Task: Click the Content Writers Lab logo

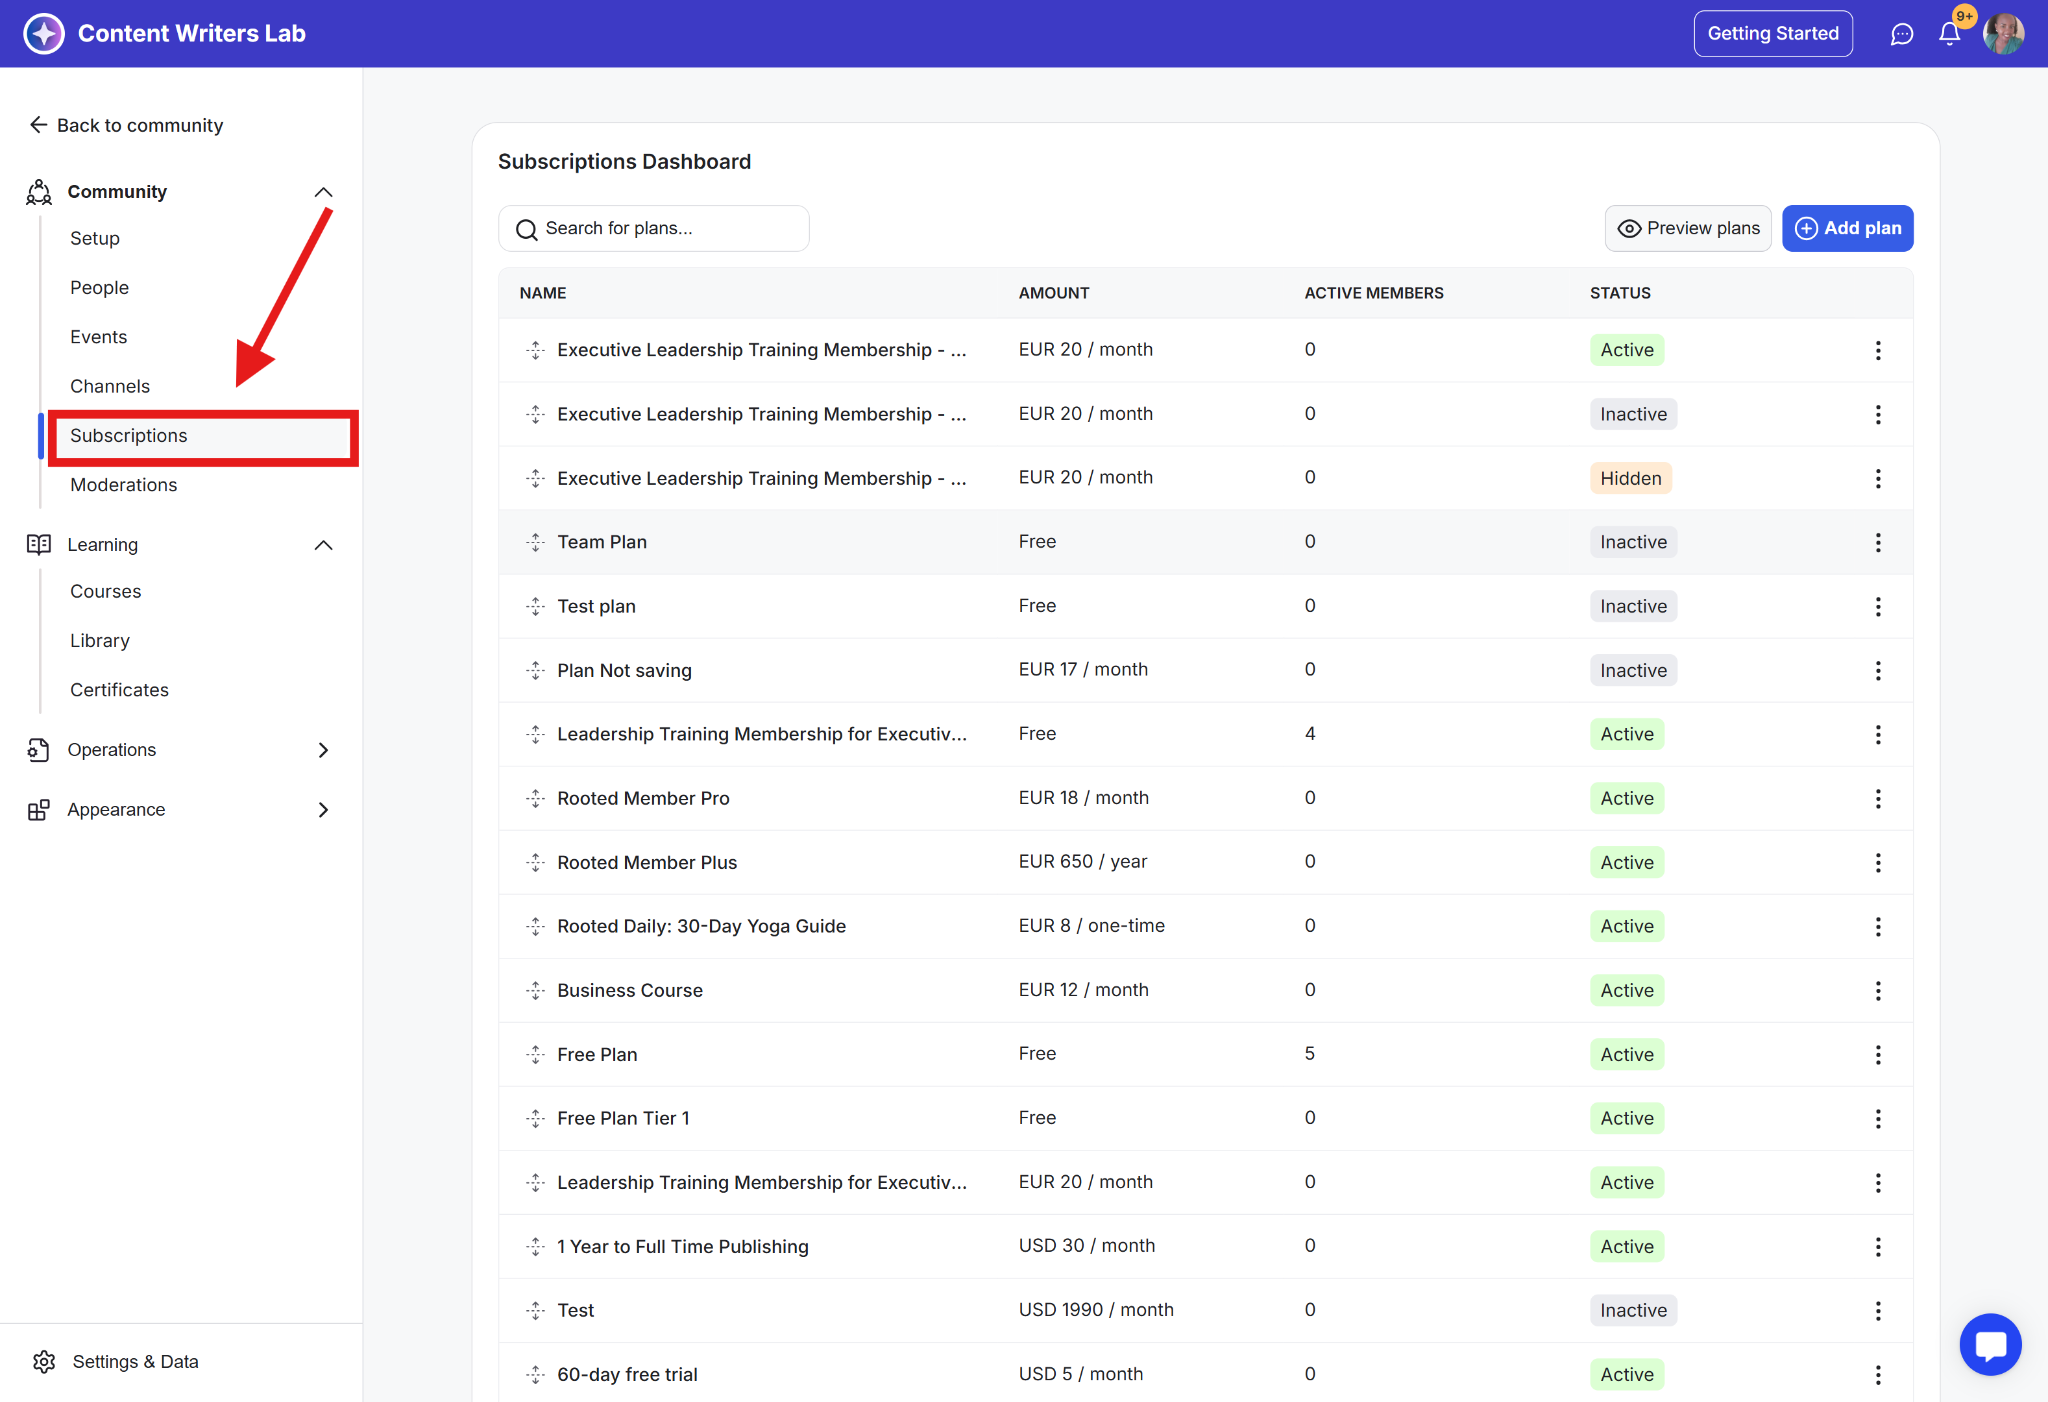Action: (x=44, y=34)
